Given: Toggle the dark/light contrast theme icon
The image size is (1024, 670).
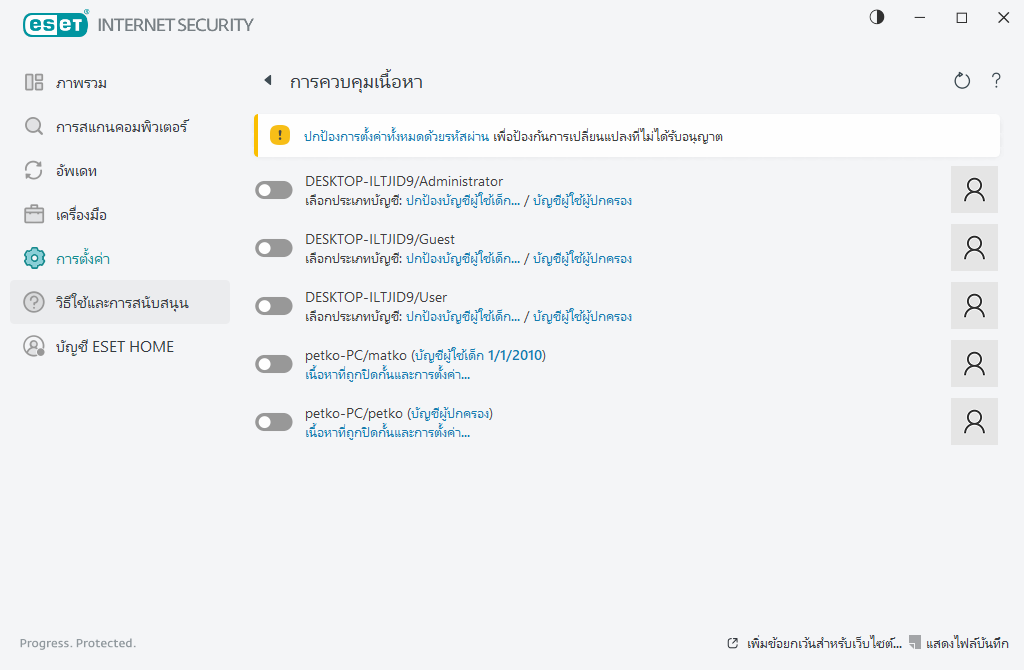Looking at the screenshot, I should (877, 18).
